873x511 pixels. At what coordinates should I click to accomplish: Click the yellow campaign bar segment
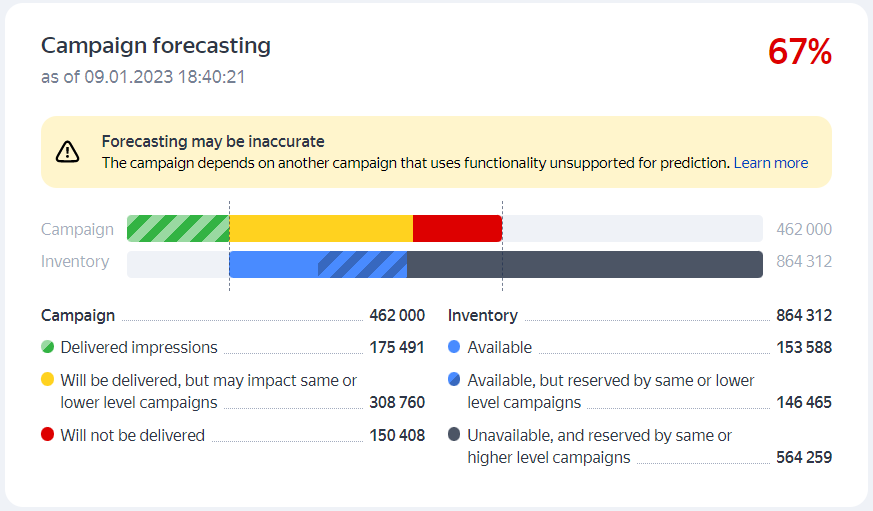pos(321,229)
